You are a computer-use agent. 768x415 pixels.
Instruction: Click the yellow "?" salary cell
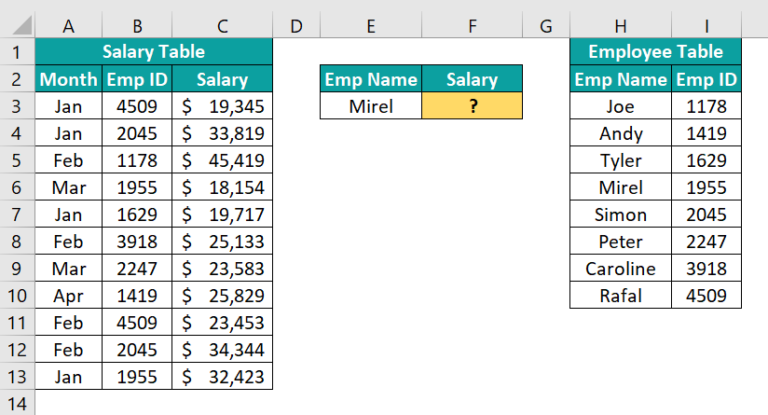[x=472, y=106]
